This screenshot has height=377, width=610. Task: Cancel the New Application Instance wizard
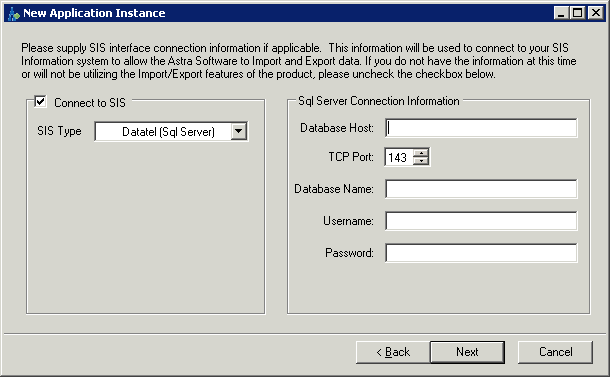(555, 352)
